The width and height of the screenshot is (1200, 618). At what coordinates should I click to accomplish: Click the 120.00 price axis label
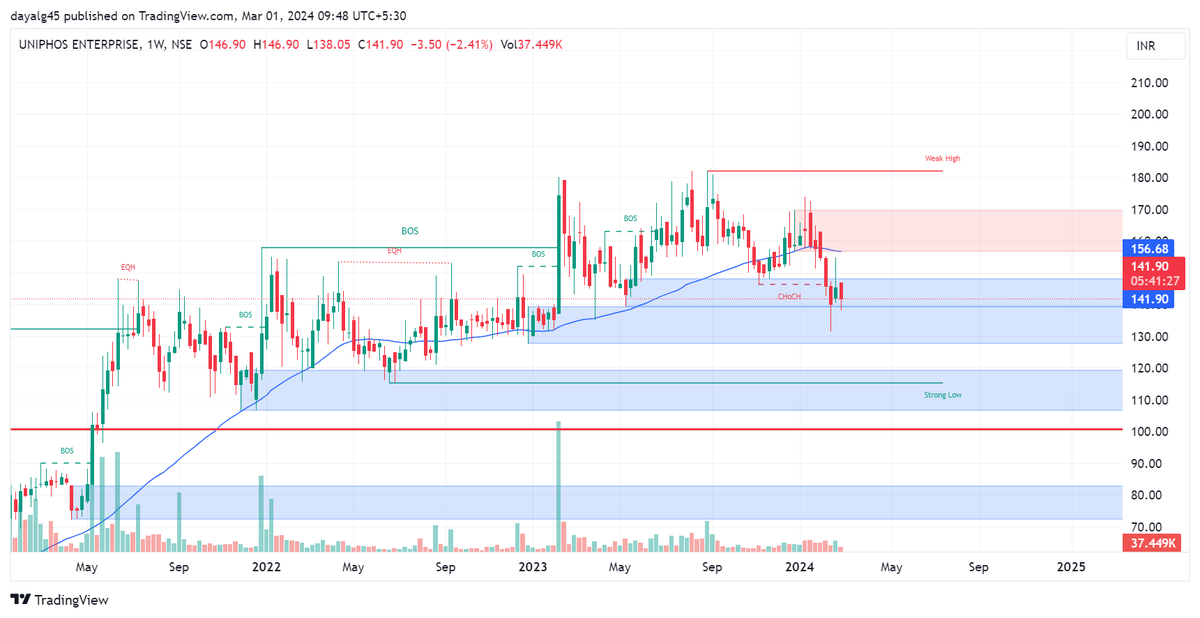[x=1150, y=368]
